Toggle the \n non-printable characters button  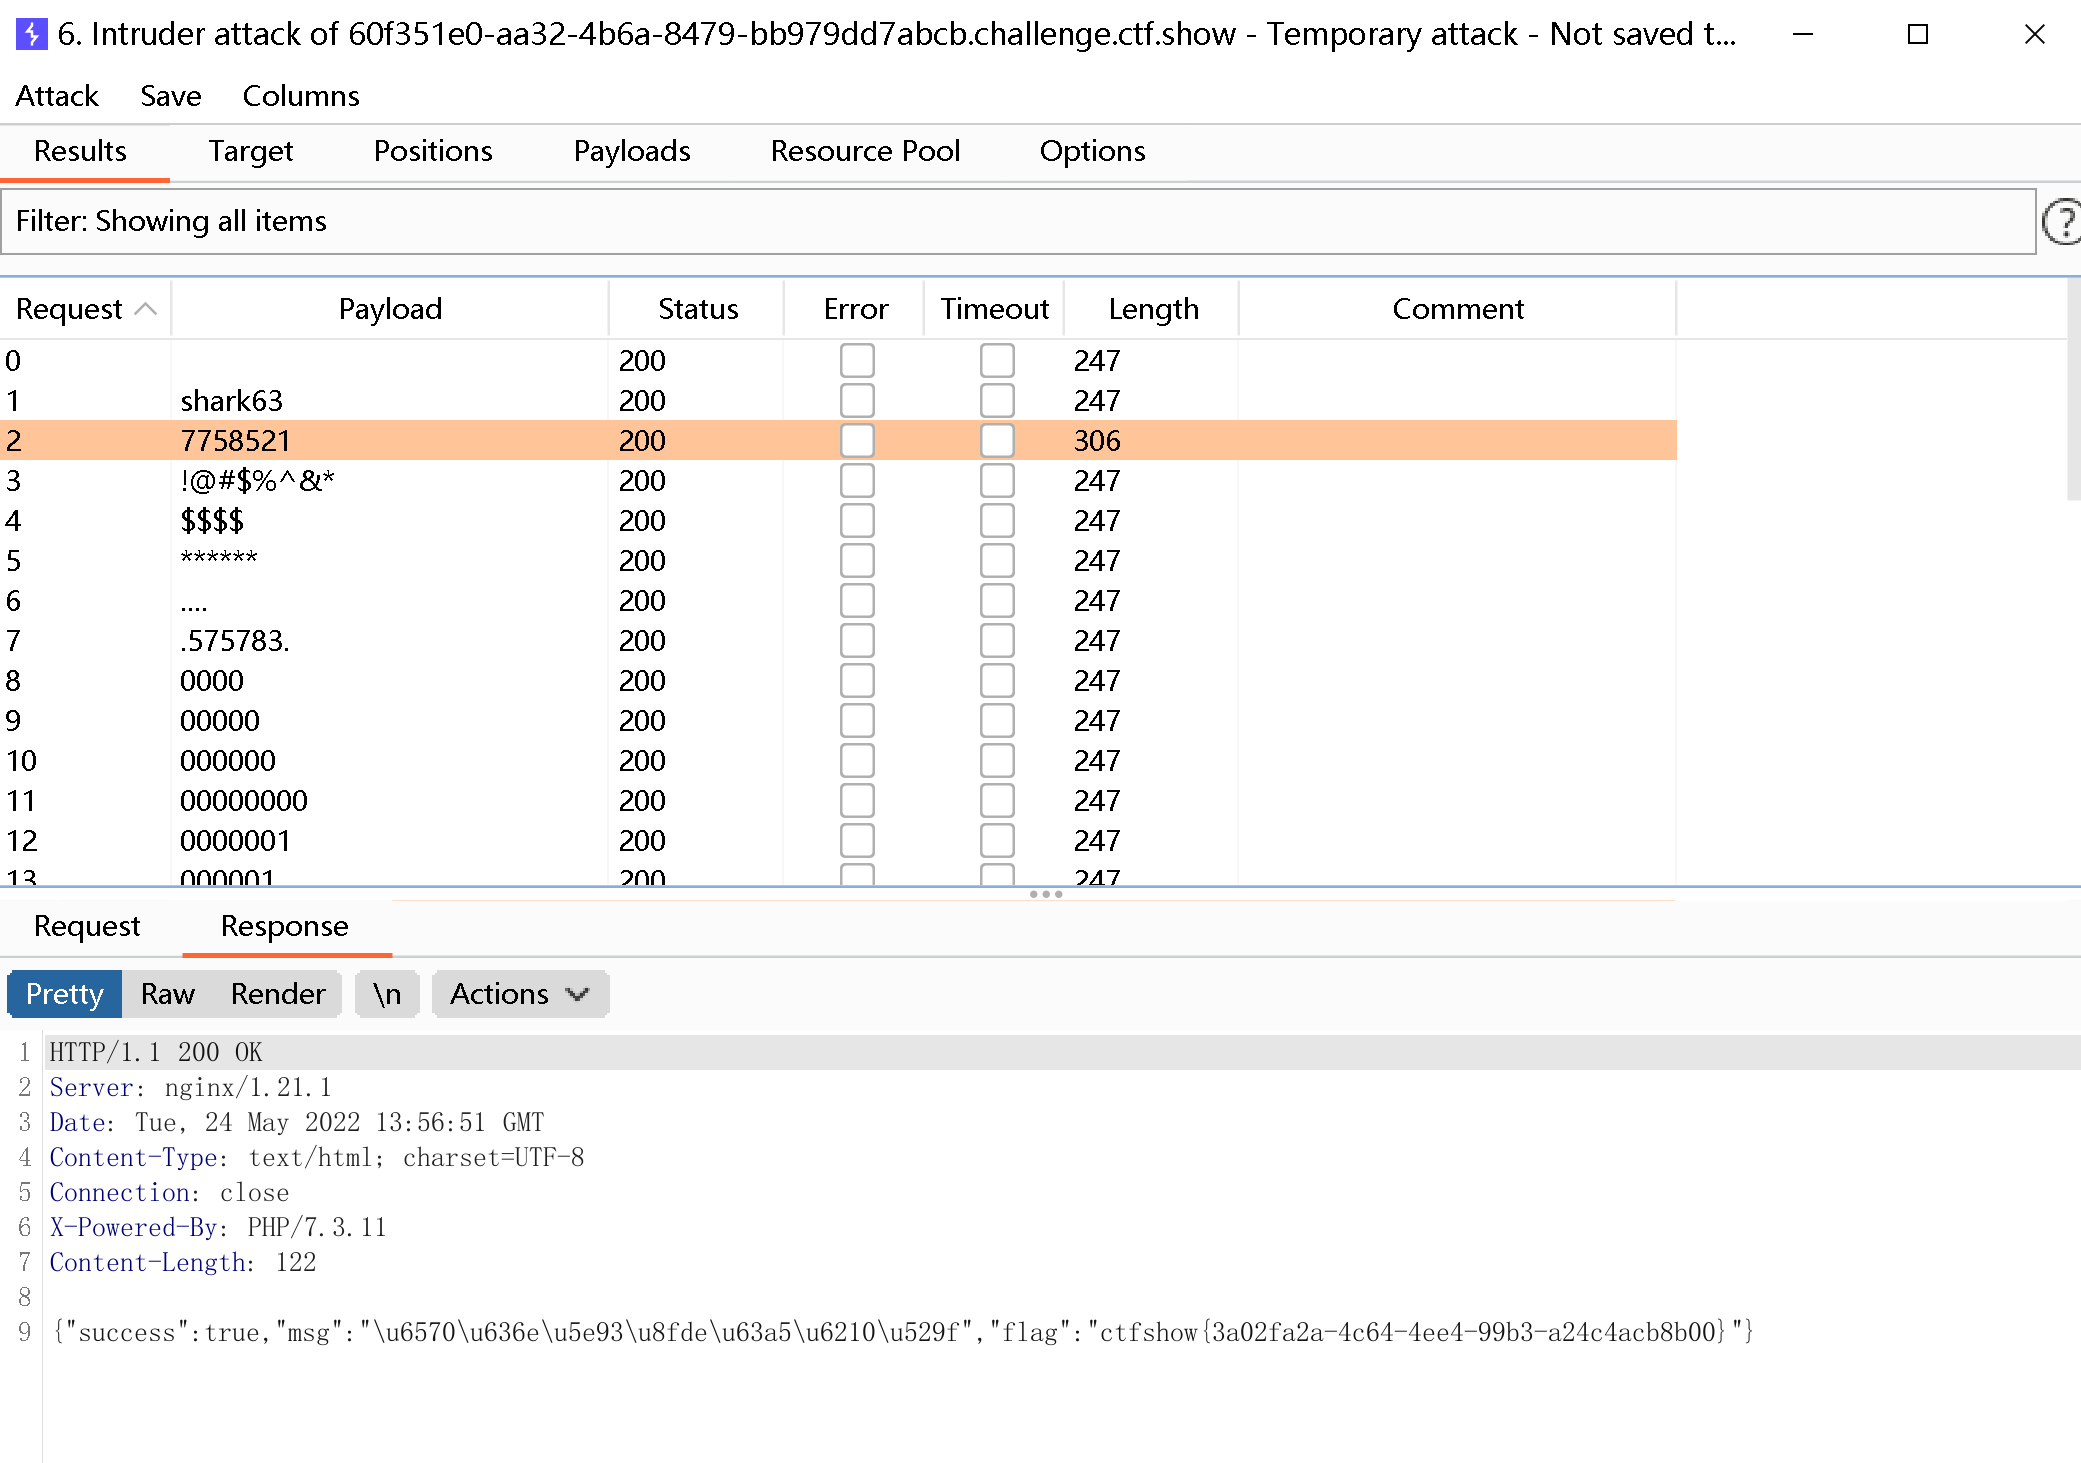click(x=387, y=994)
